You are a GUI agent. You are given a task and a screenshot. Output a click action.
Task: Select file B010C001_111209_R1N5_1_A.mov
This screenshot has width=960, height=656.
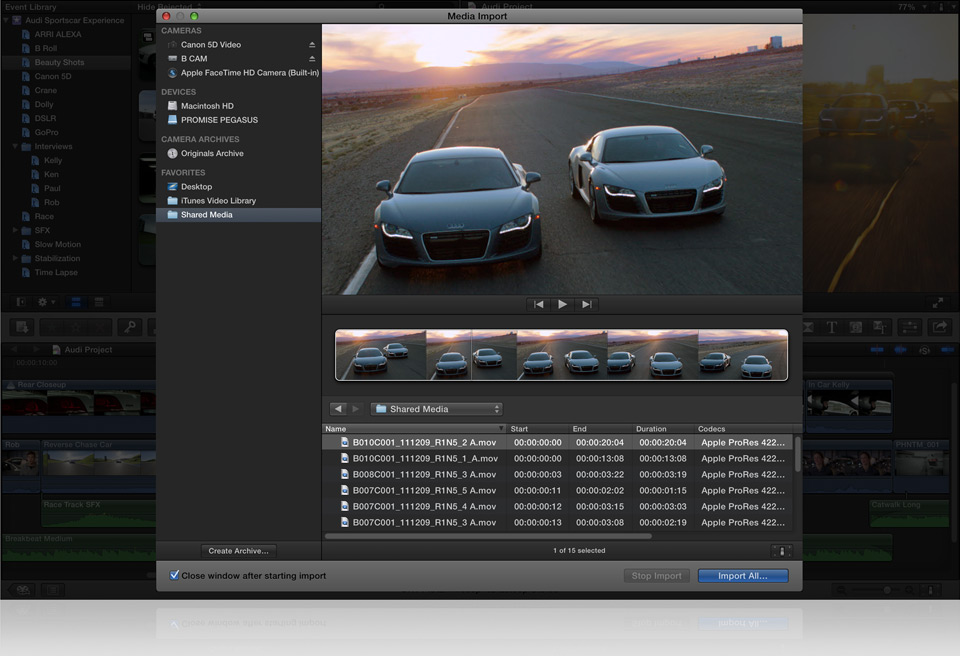(558, 459)
